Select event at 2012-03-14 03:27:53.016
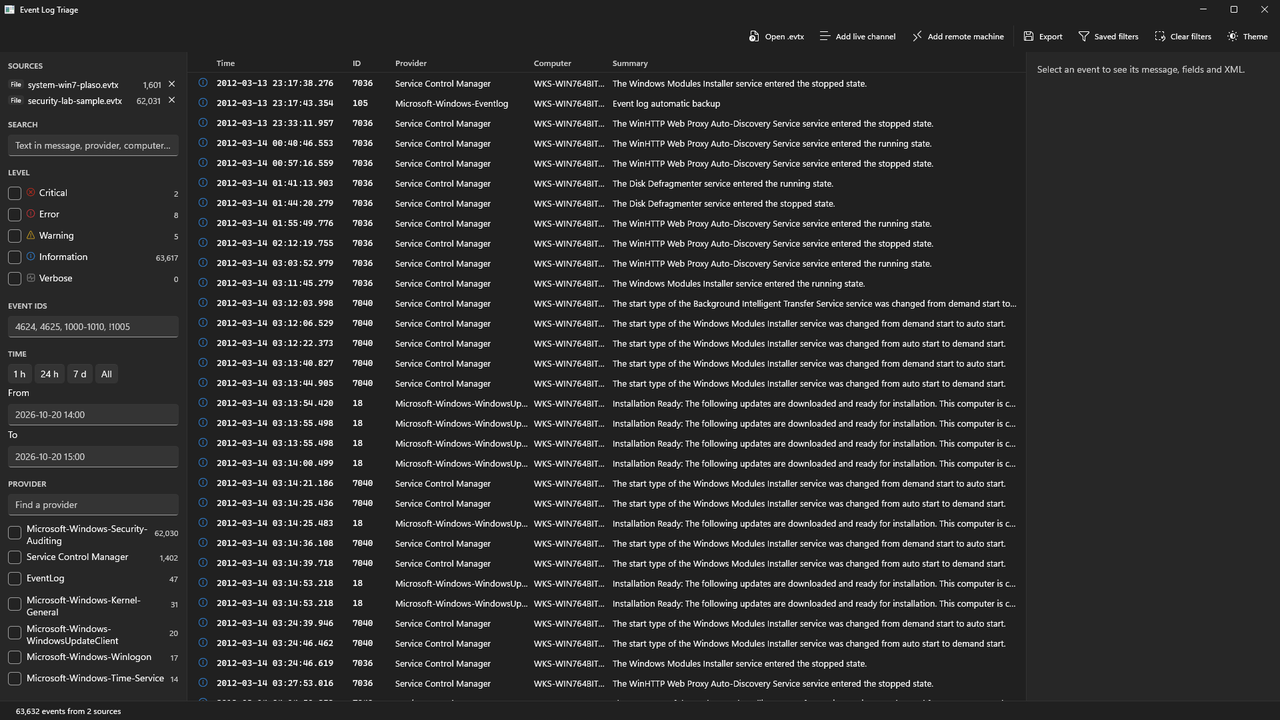This screenshot has width=1280, height=720. click(607, 684)
